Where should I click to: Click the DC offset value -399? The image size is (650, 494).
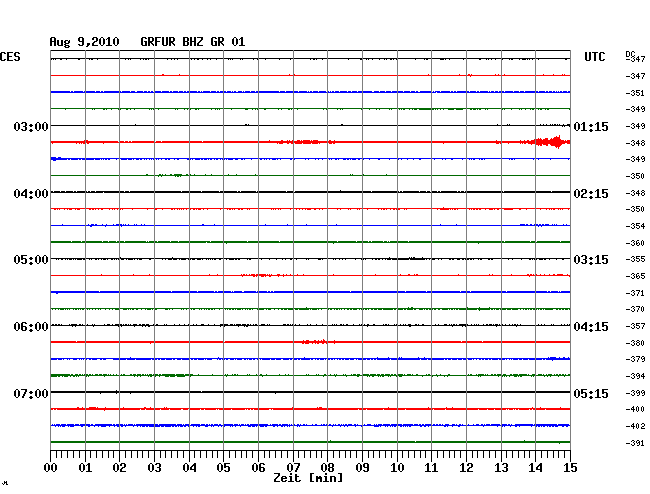[x=635, y=393]
